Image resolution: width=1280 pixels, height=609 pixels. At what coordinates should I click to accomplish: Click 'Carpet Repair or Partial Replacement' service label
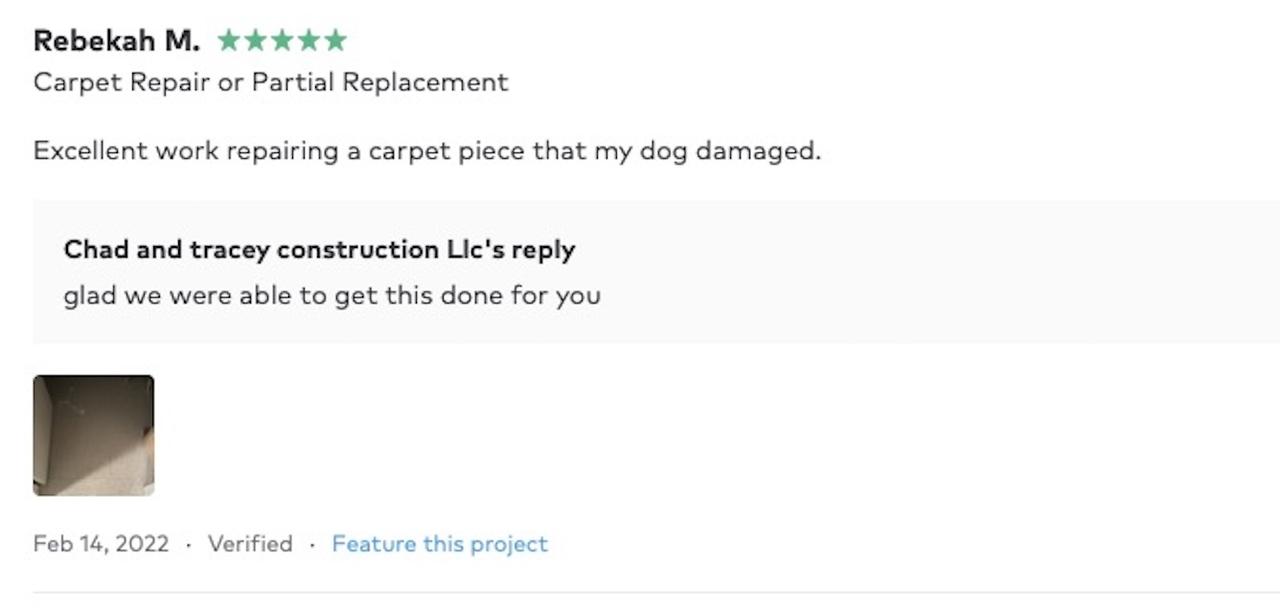(x=270, y=82)
